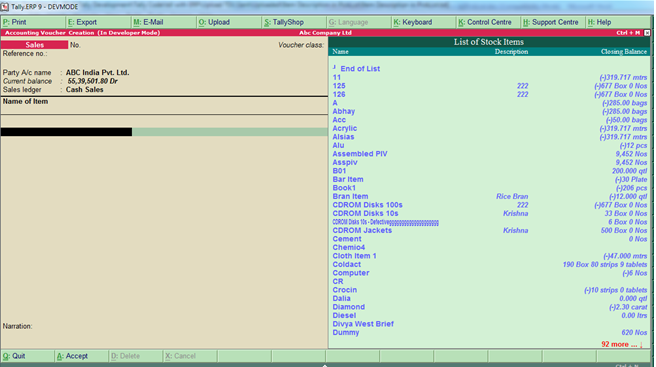Click the Tally.ERP 9 title bar icon

5,7
